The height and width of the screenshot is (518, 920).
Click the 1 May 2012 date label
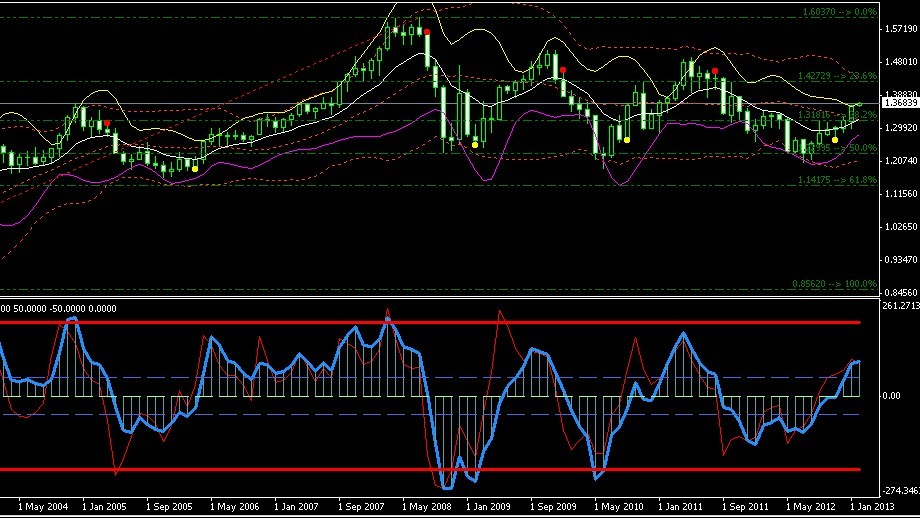click(811, 507)
